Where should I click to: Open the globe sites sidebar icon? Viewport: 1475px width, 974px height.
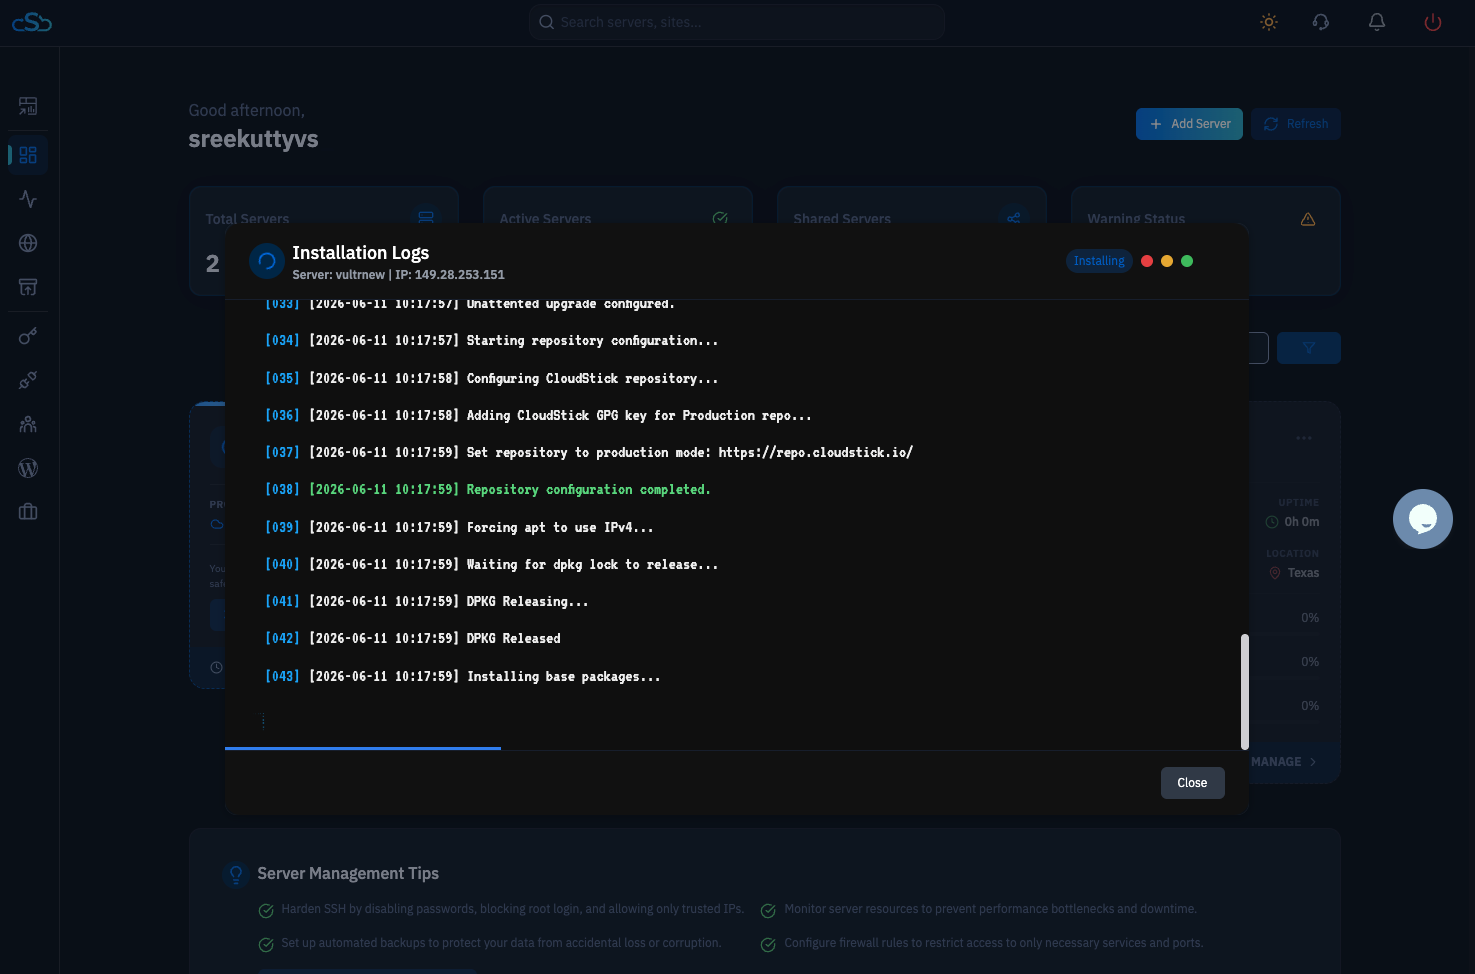(x=28, y=243)
